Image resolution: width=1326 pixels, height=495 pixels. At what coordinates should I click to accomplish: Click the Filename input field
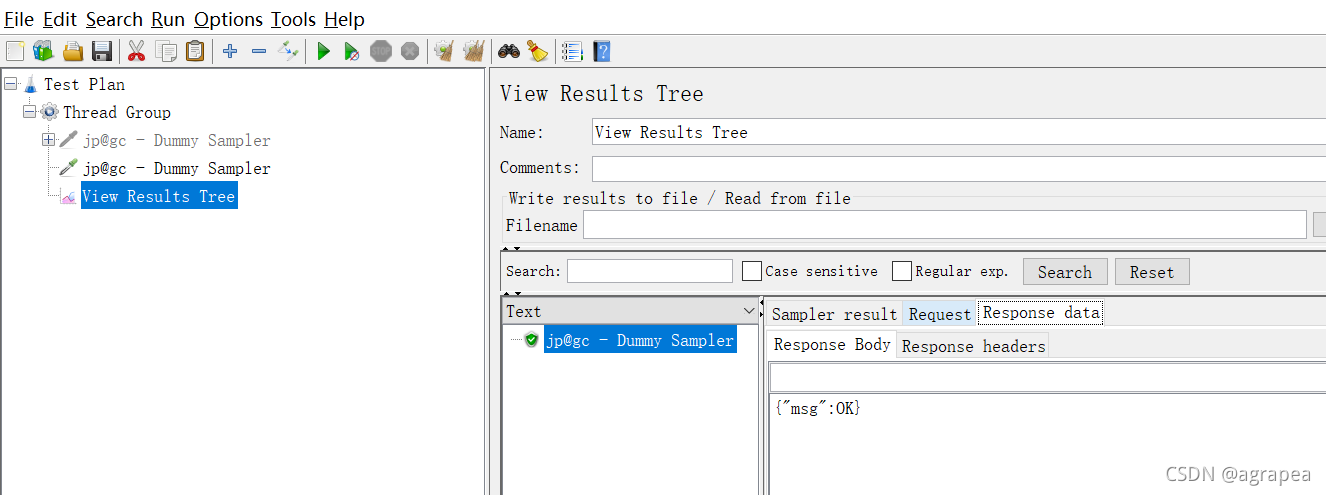tap(945, 225)
